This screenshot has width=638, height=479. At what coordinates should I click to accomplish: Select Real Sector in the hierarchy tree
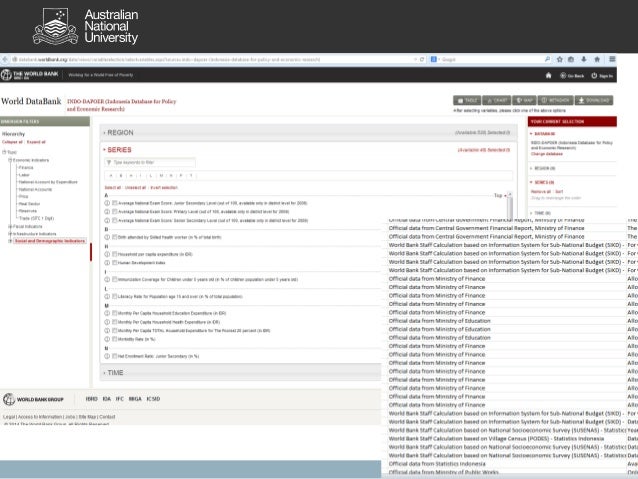(29, 204)
